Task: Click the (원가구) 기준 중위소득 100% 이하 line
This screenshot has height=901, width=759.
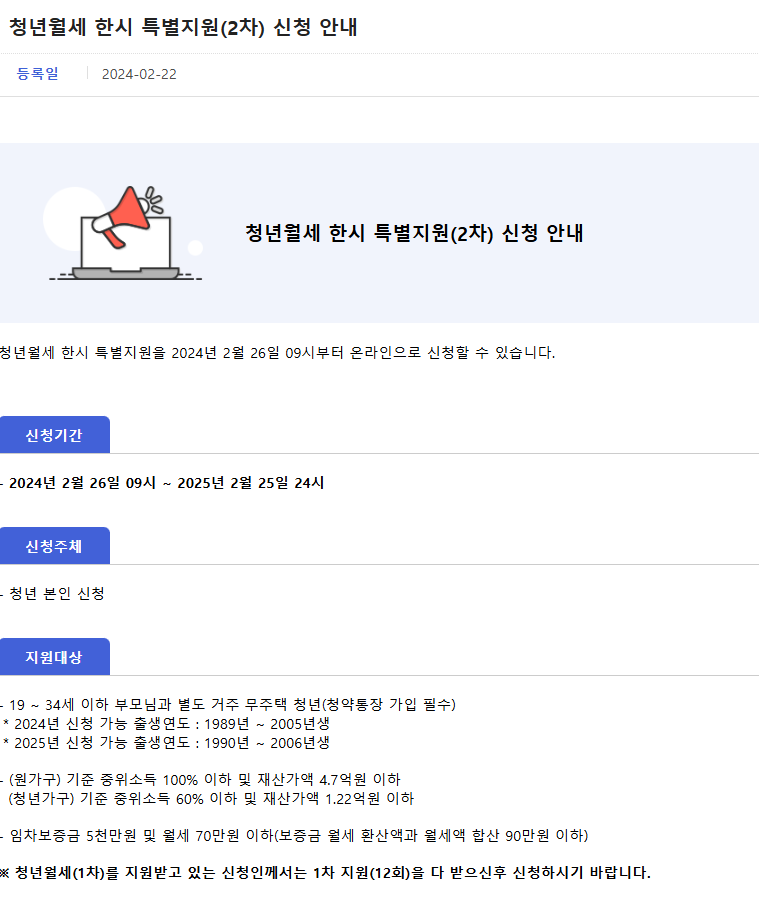Action: 205,779
